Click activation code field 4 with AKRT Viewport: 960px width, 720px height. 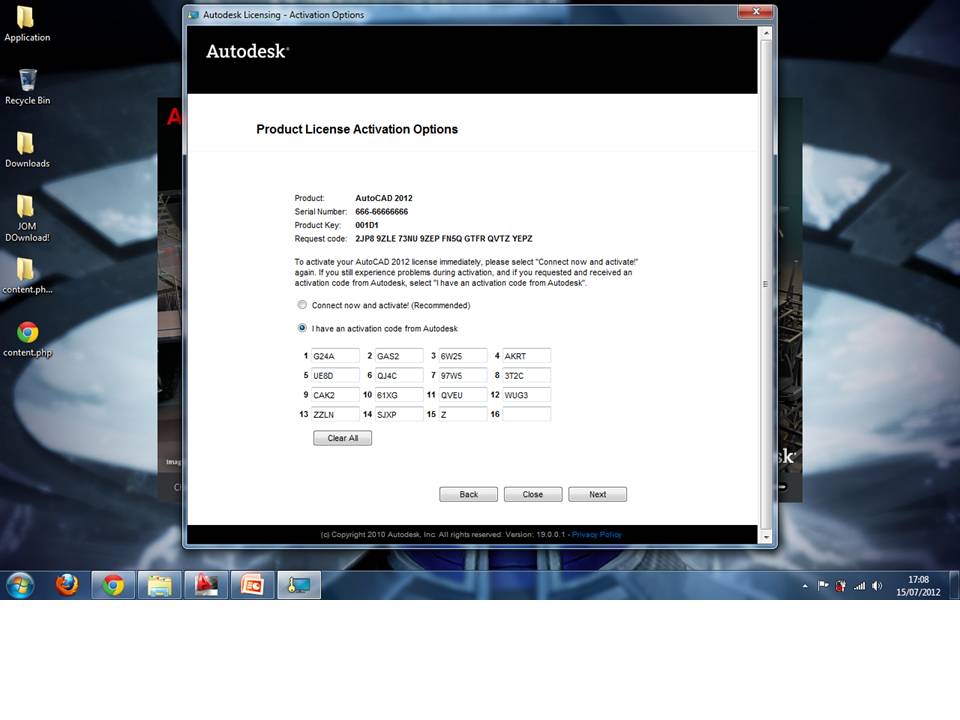526,356
